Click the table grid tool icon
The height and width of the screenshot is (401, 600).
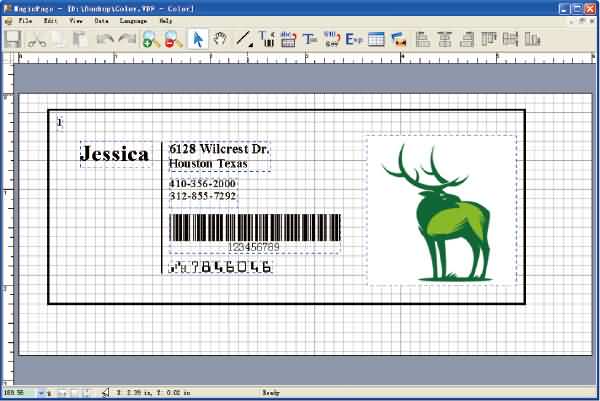coord(377,40)
